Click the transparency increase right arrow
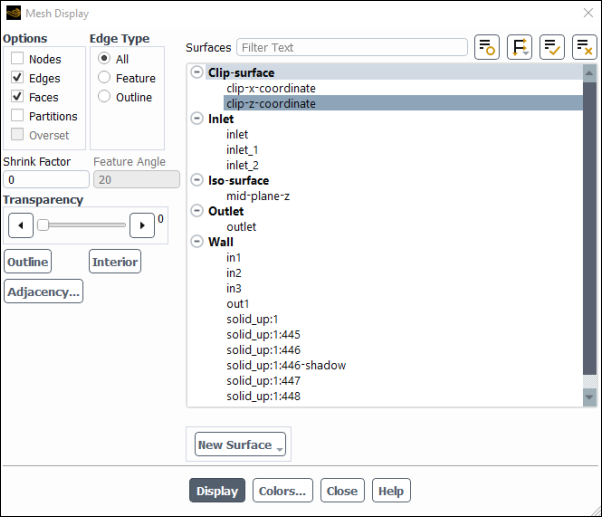Screen dimensions: 602x517 [142, 225]
